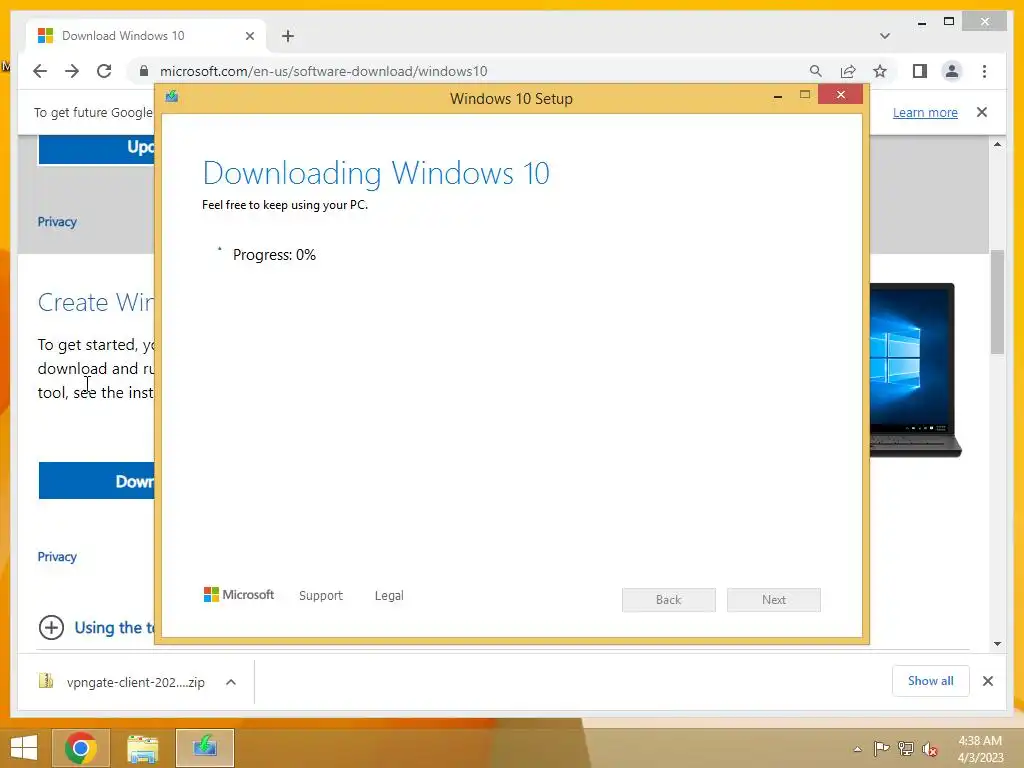The image size is (1024, 768).
Task: Click the vertical scrollbar thumb
Action: coord(997,302)
